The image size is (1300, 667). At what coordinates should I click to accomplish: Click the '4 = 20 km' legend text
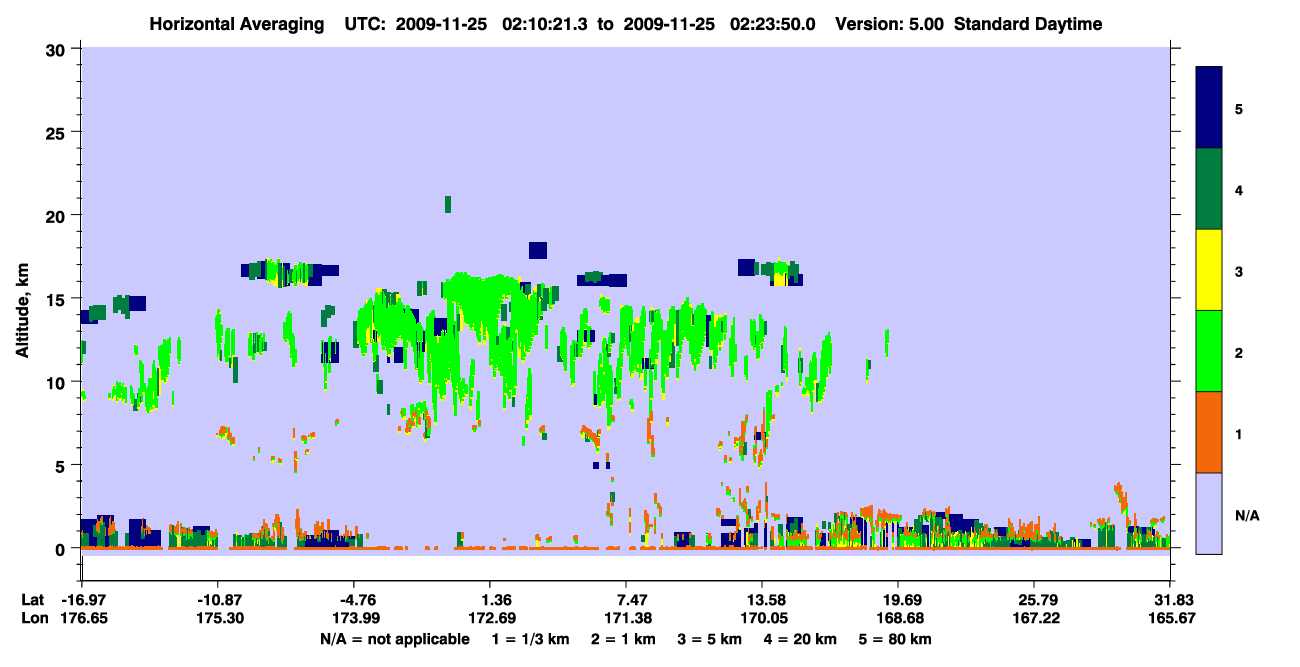pos(802,639)
